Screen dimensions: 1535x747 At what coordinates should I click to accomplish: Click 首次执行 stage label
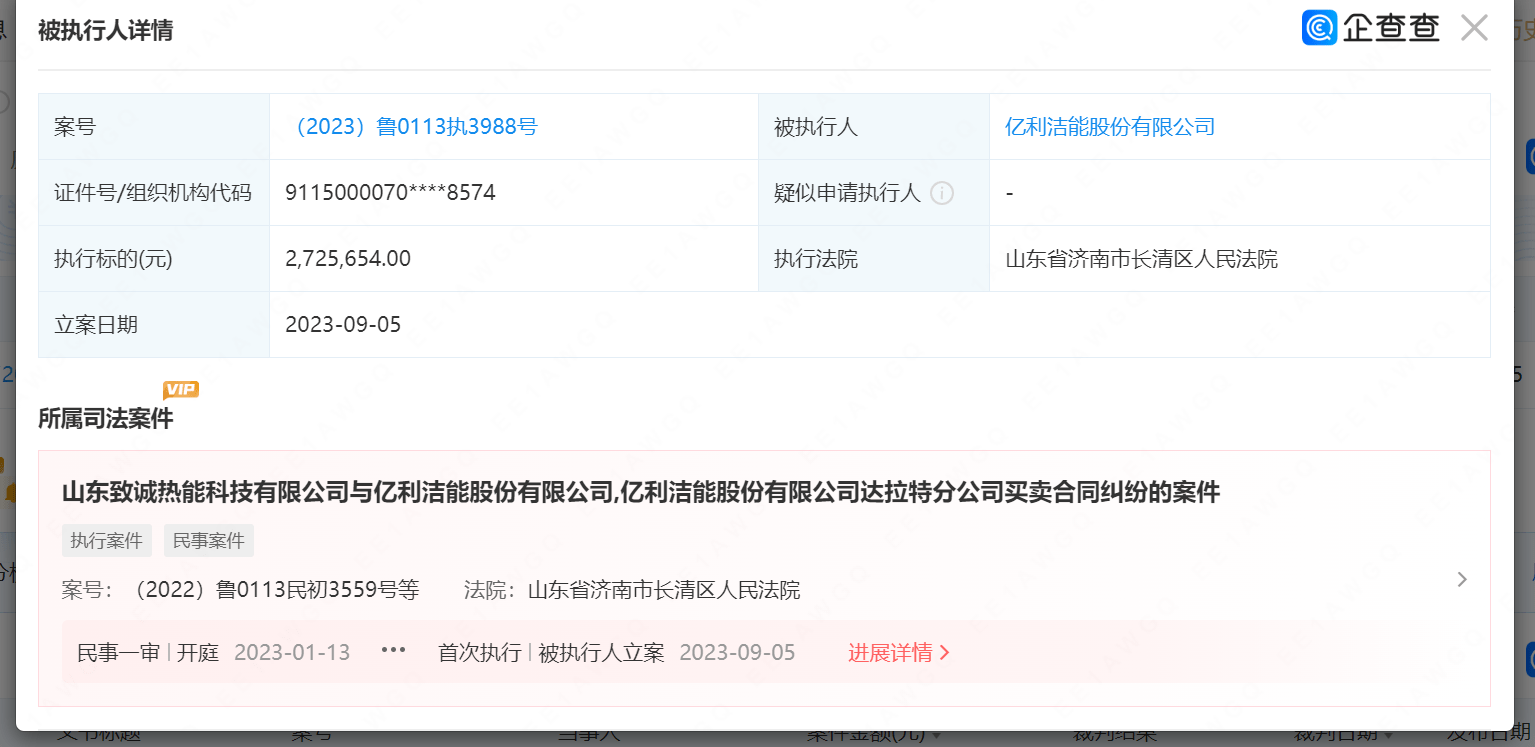click(480, 653)
